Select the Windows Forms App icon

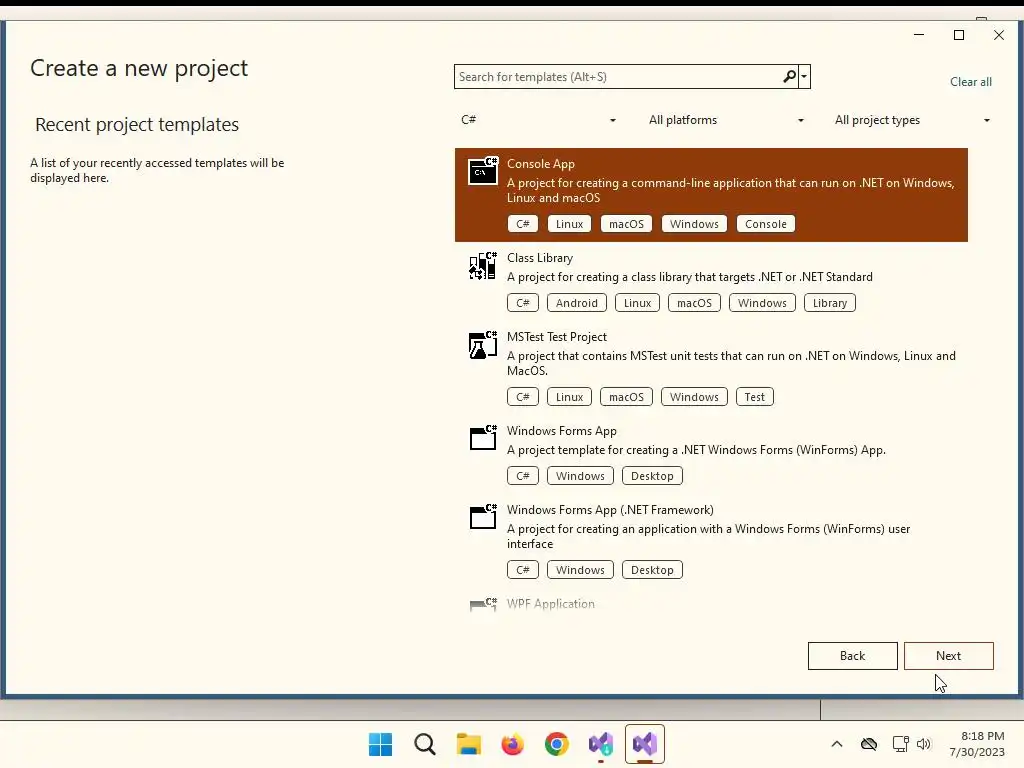[483, 438]
